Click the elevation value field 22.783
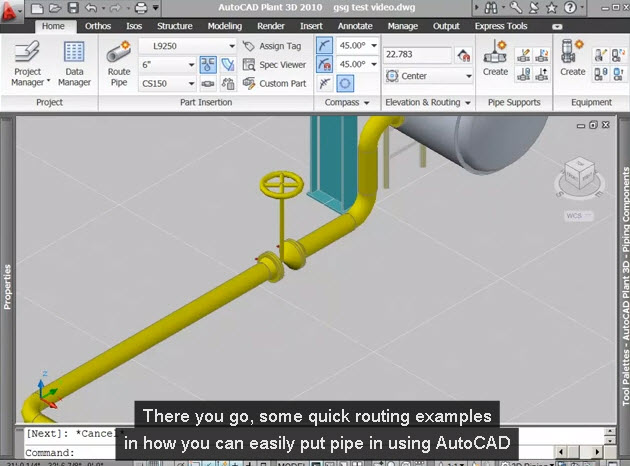 pyautogui.click(x=417, y=54)
